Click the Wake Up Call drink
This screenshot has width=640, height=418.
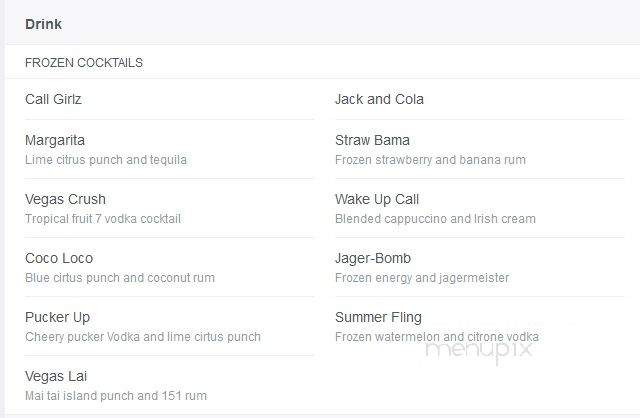click(x=377, y=199)
